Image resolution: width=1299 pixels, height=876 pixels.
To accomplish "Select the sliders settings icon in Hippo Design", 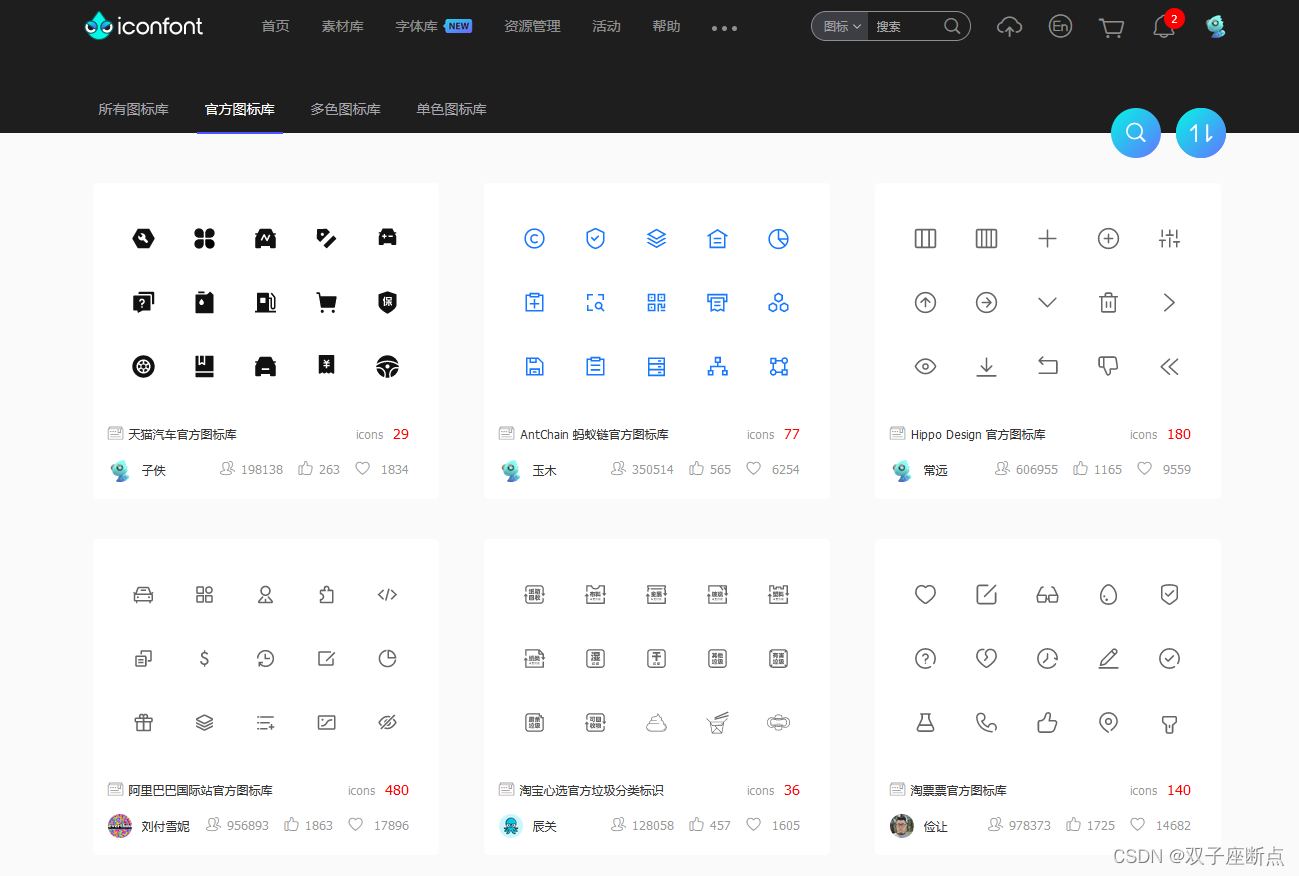I will 1169,238.
